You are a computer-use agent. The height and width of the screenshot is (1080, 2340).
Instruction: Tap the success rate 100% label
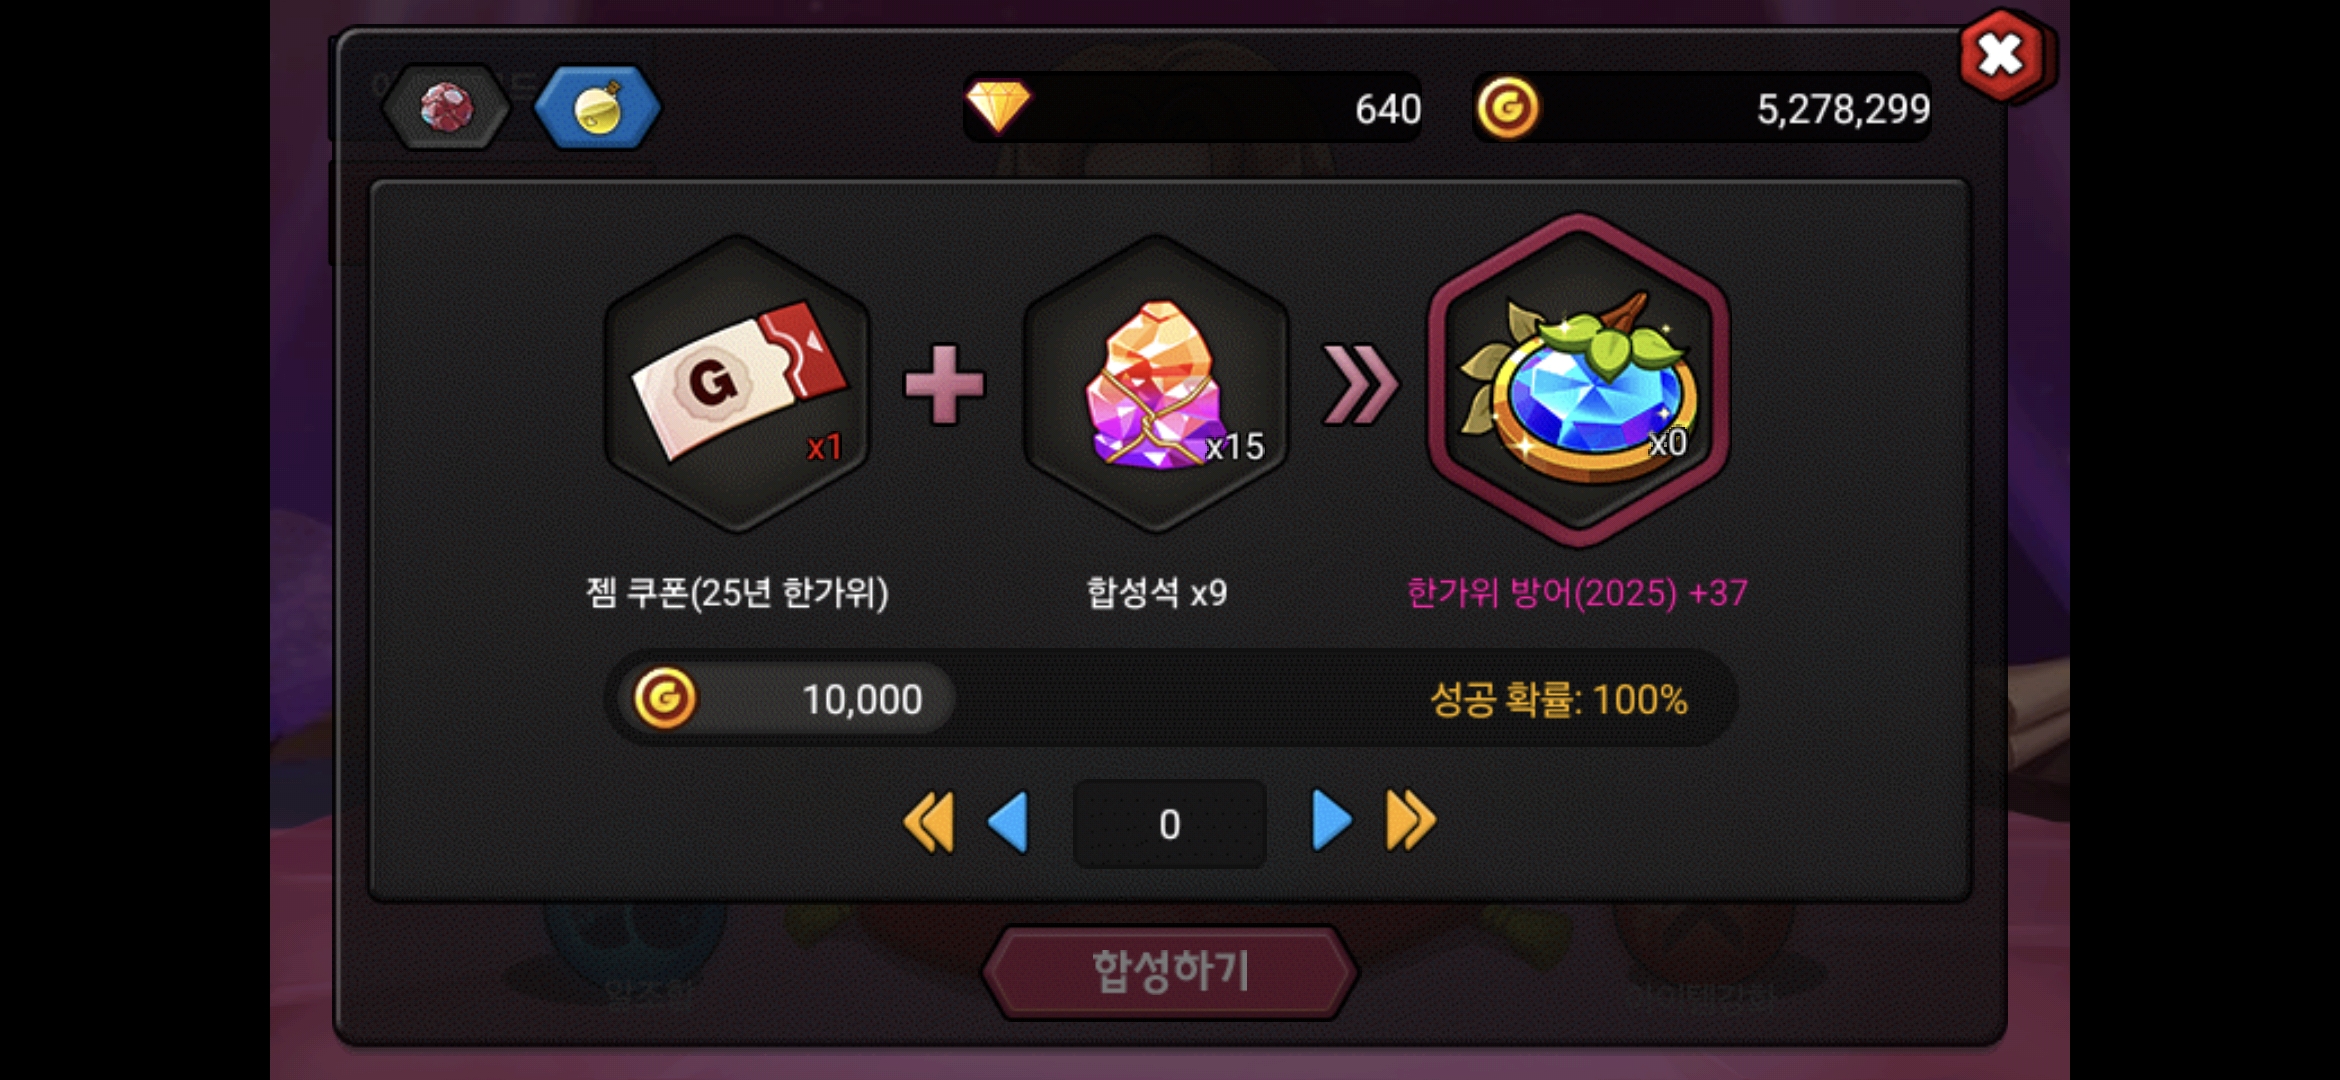[1559, 699]
